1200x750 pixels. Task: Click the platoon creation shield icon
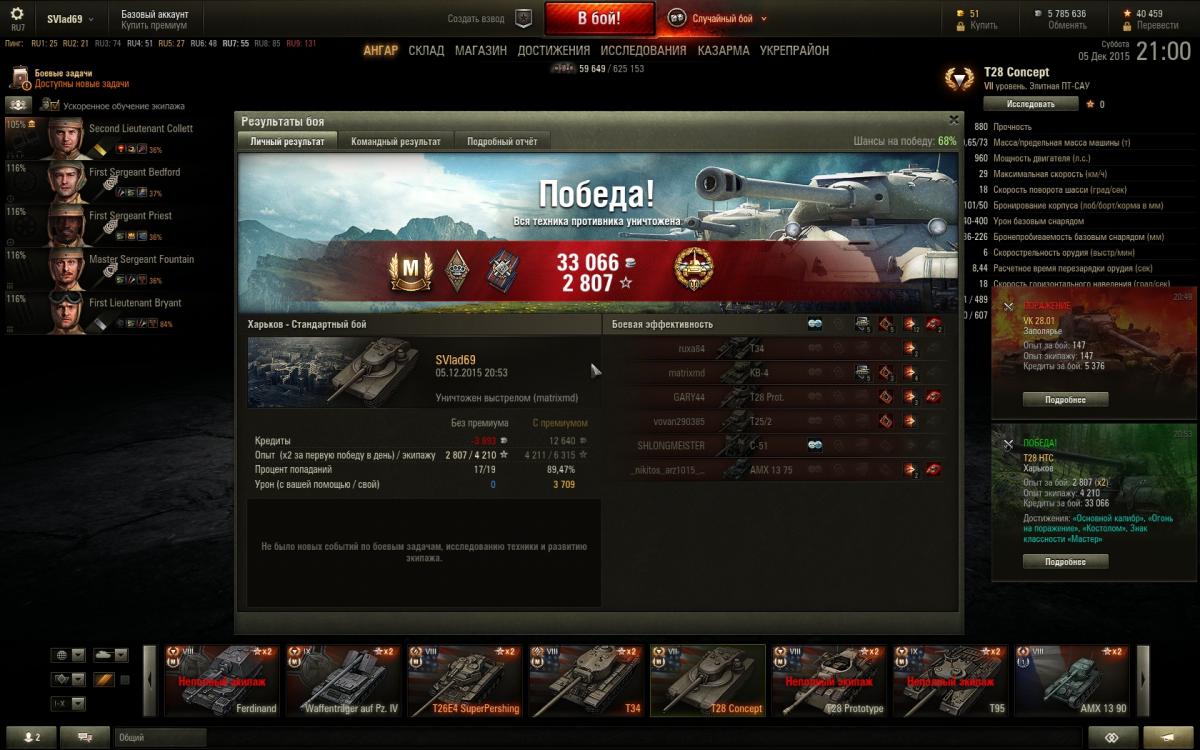click(x=523, y=18)
